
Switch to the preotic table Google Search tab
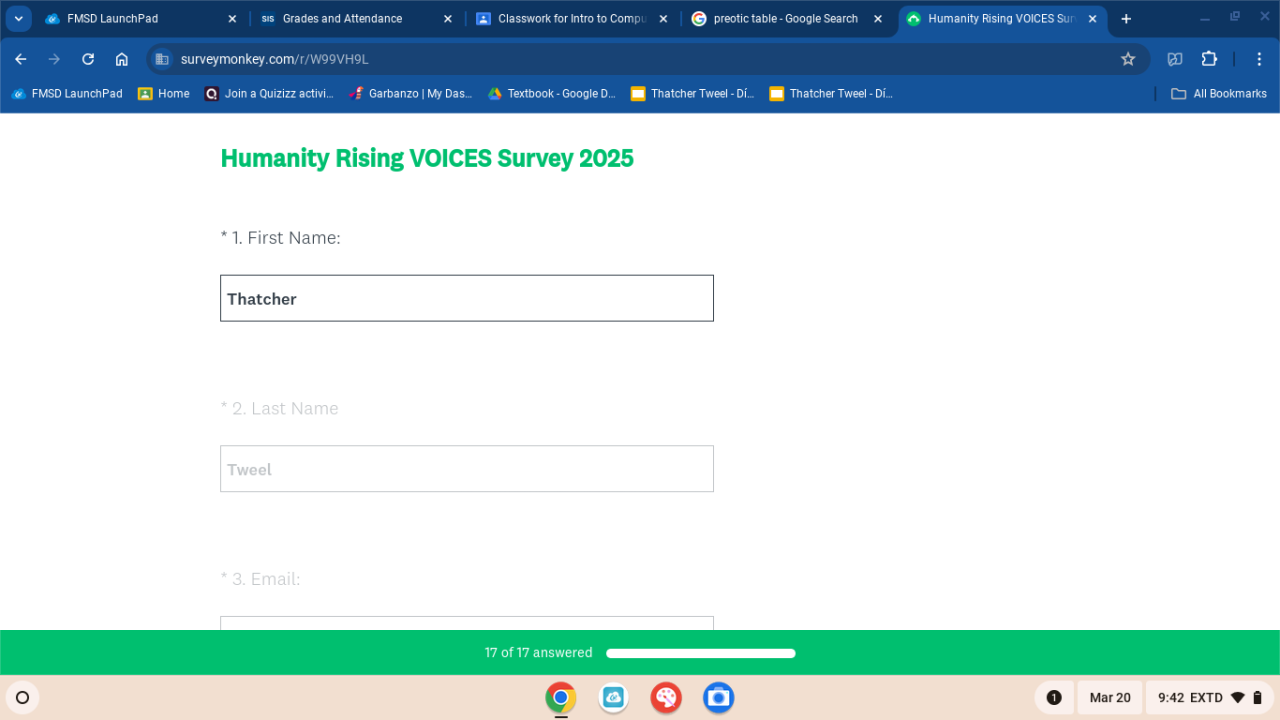[x=788, y=19]
